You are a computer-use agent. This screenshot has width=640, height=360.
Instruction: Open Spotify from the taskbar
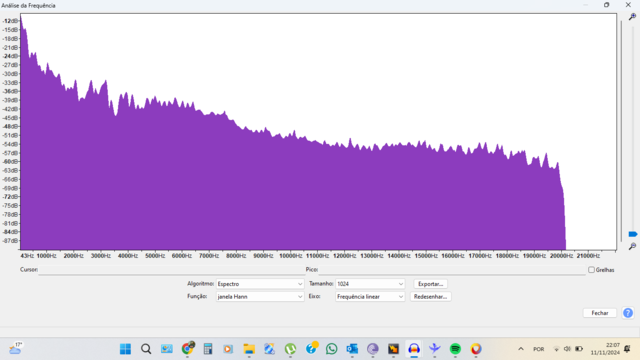(x=455, y=349)
